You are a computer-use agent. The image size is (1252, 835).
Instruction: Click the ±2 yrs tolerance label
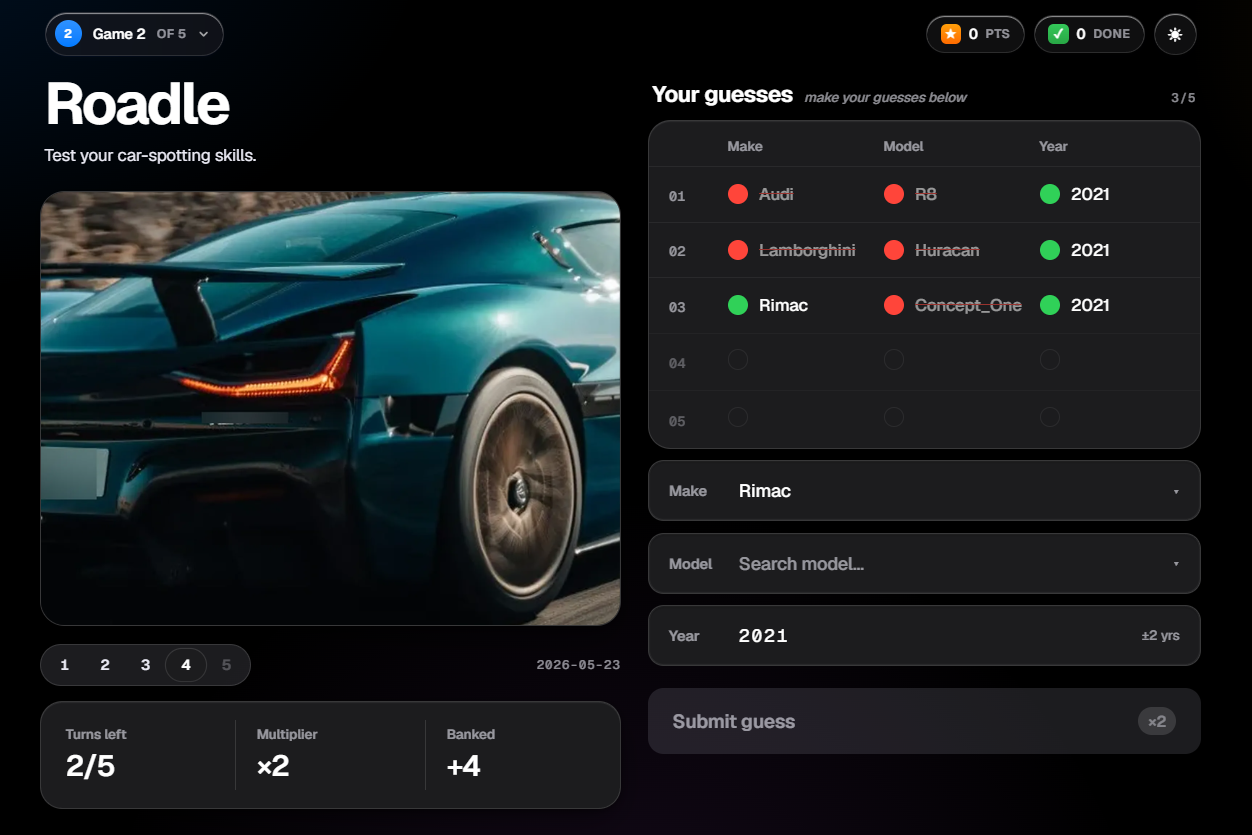pyautogui.click(x=1160, y=635)
